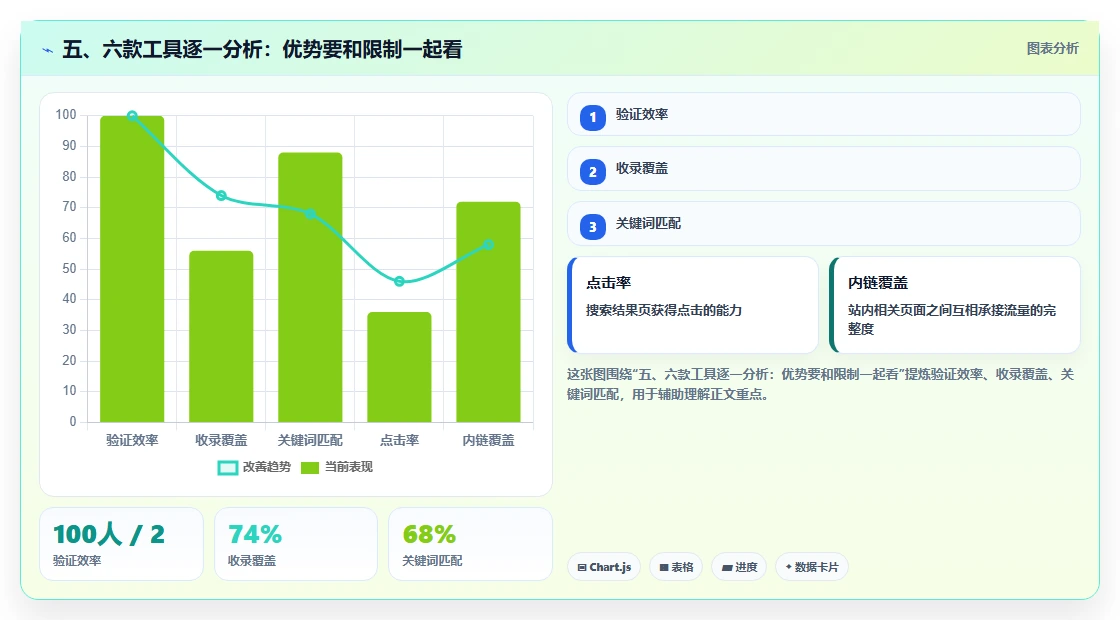Click the 进度 tag
This screenshot has height=620, width=1120.
pyautogui.click(x=739, y=567)
